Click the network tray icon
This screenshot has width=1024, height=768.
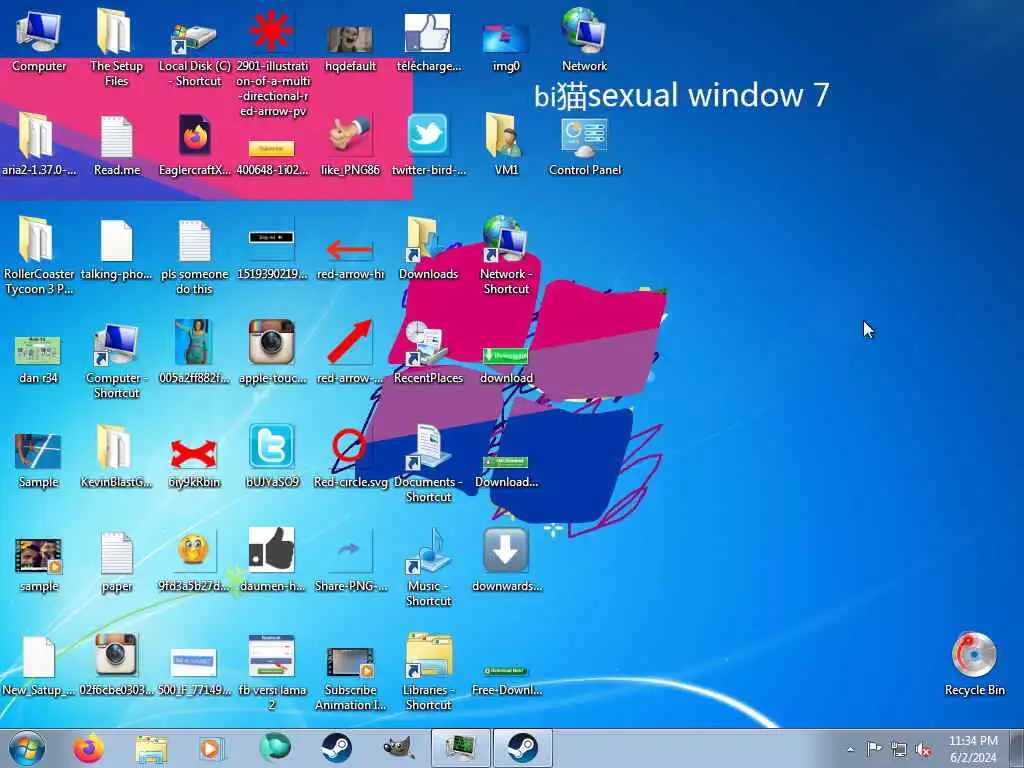pos(899,749)
